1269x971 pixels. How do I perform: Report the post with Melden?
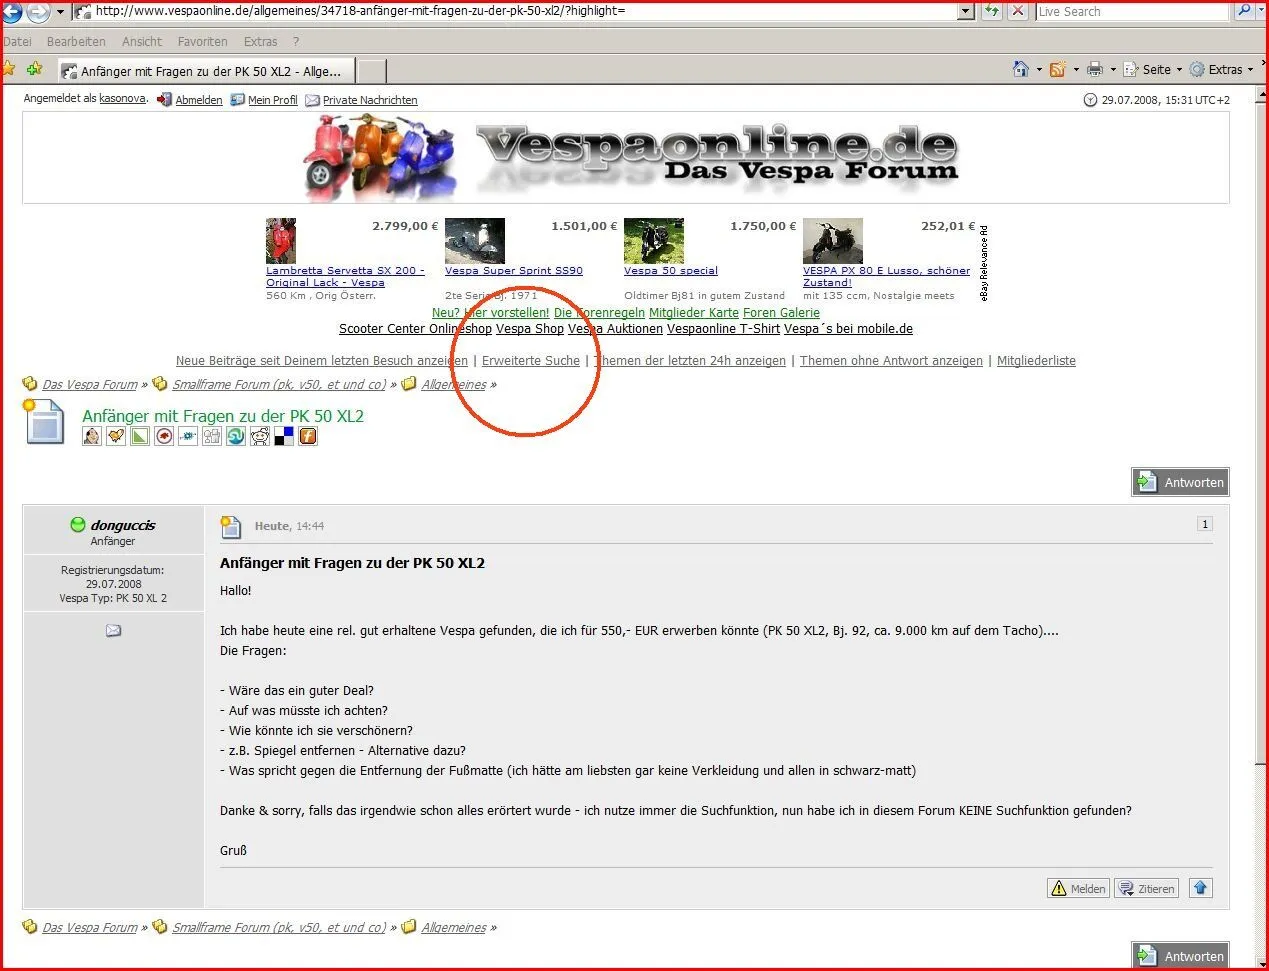click(1078, 888)
